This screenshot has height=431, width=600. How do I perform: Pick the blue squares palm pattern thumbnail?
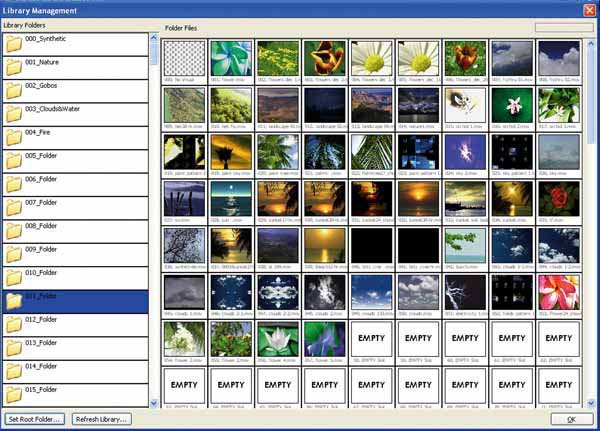tap(418, 152)
